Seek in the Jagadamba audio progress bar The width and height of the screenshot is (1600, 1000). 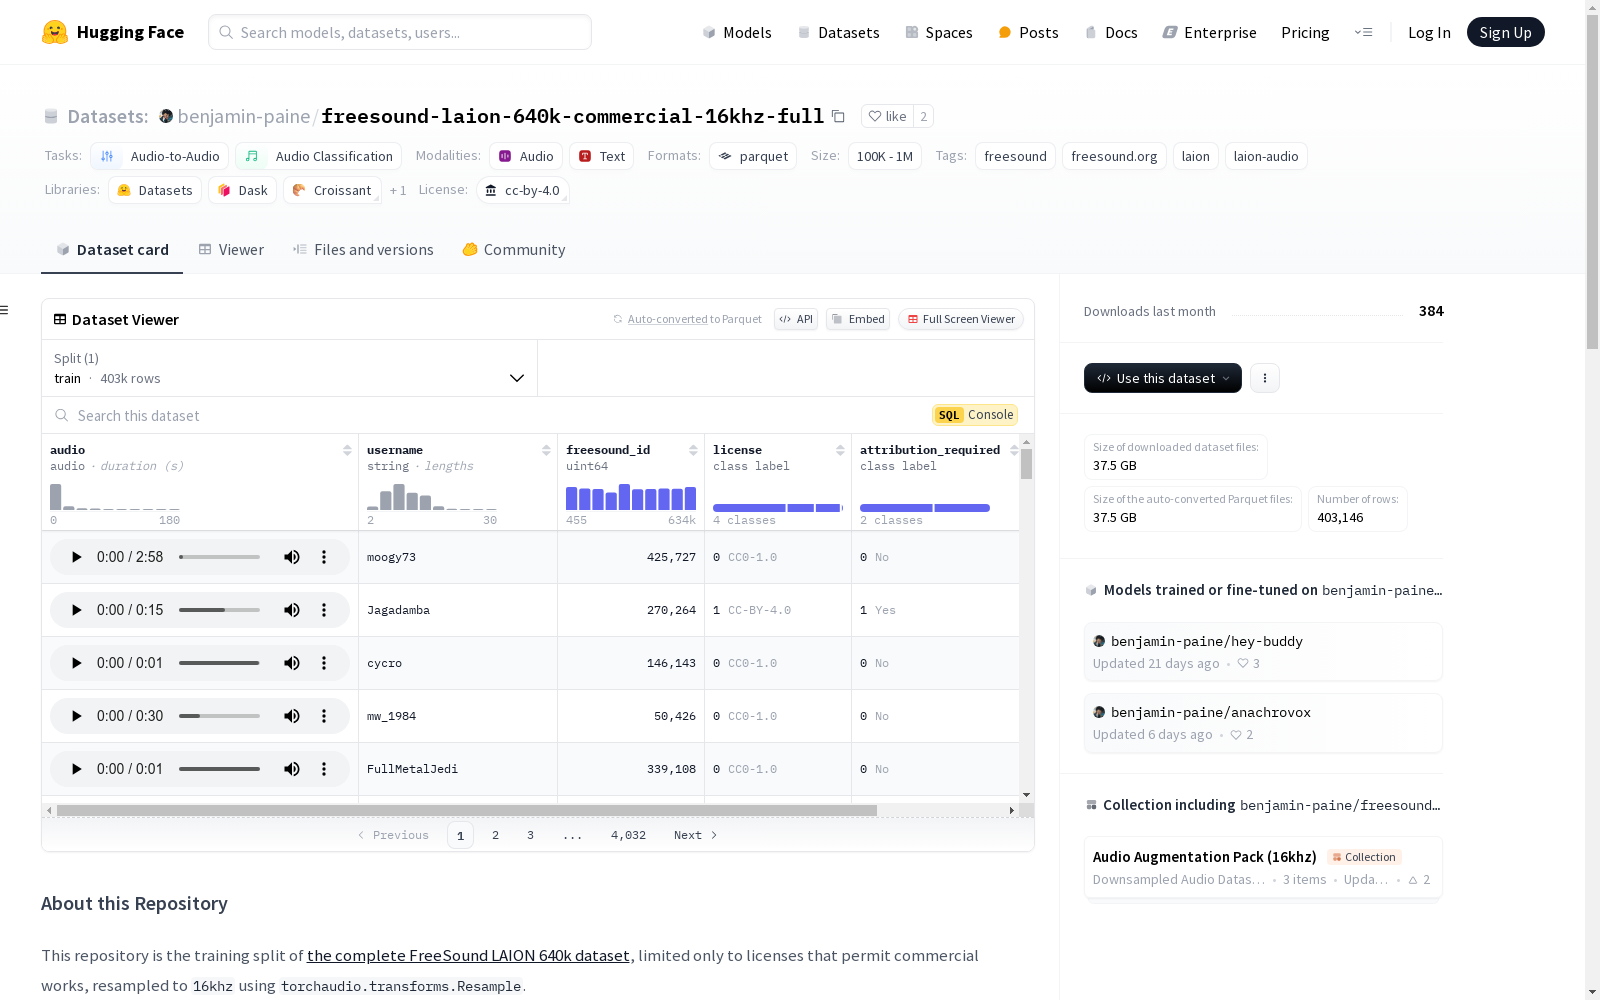tap(219, 610)
